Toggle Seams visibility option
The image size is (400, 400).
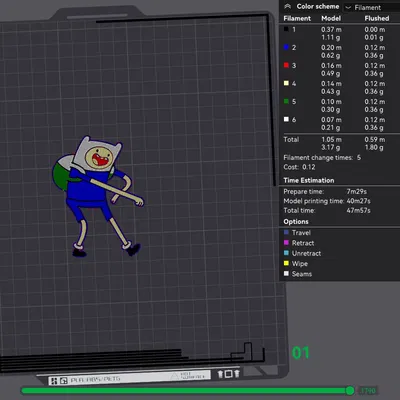[286, 274]
